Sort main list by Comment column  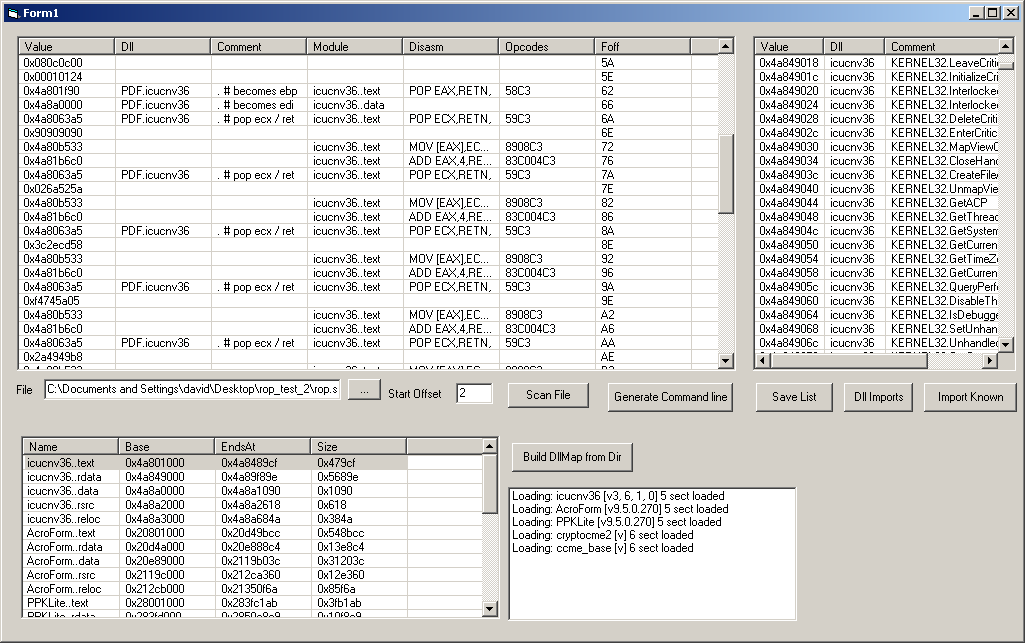[258, 46]
